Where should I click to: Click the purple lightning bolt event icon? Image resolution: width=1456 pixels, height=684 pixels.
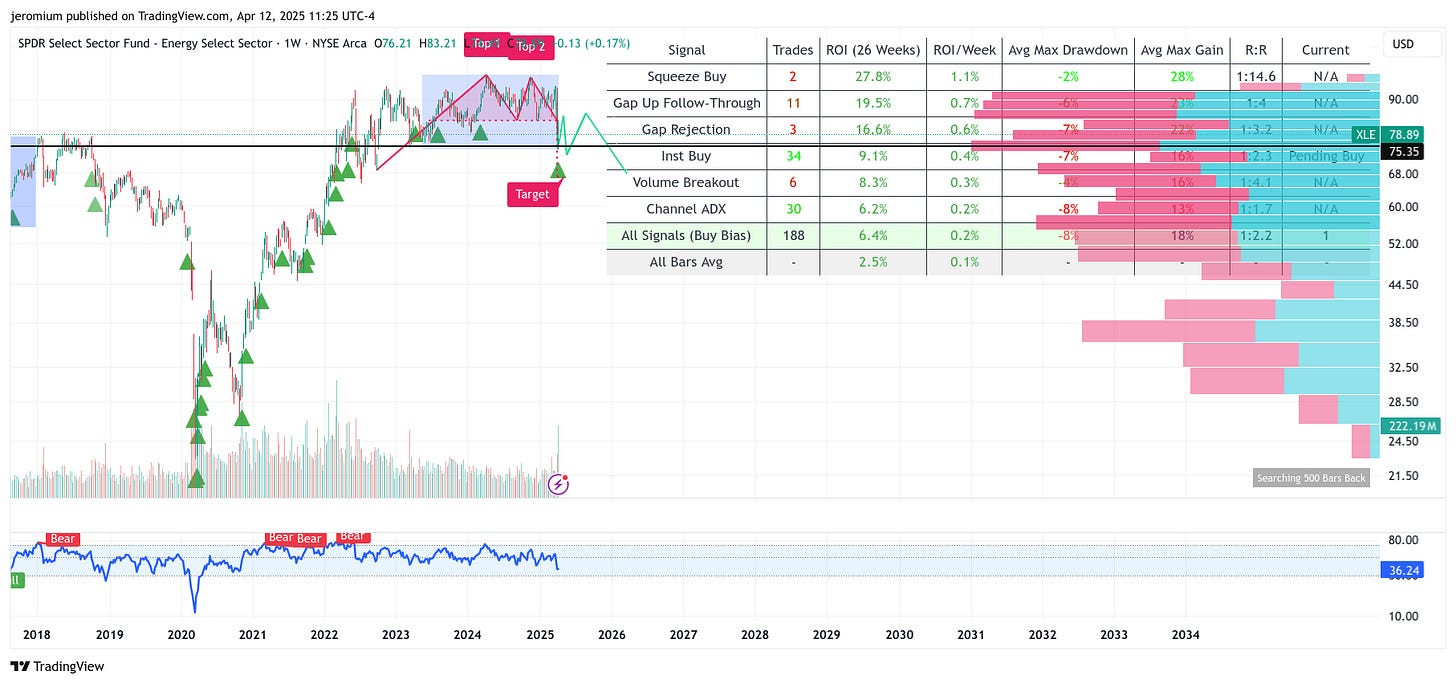pos(559,485)
